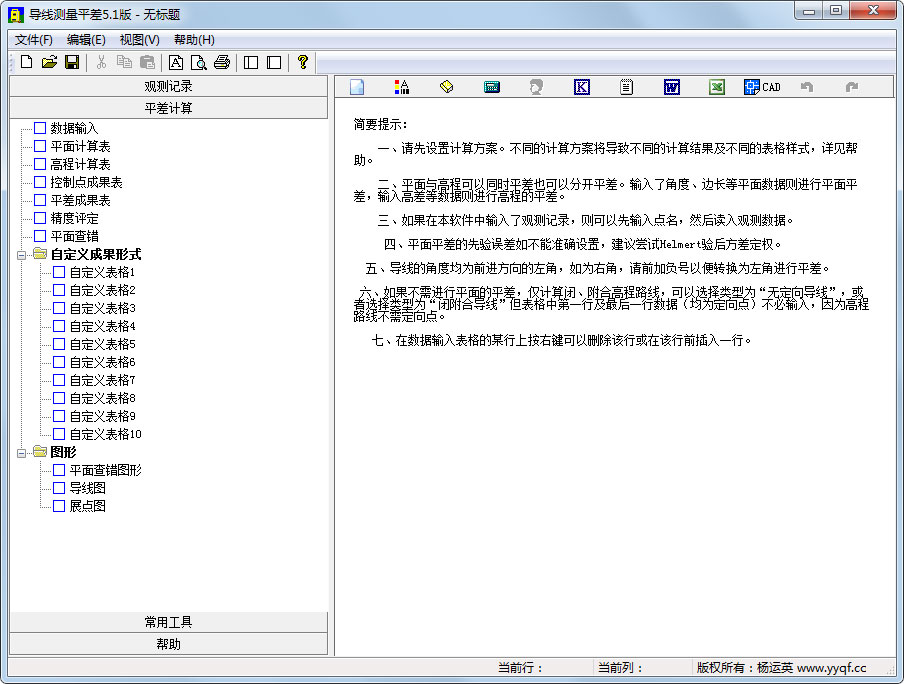Screen dimensions: 904x684
Task: Open the 视图(V) menu
Action: coord(140,40)
